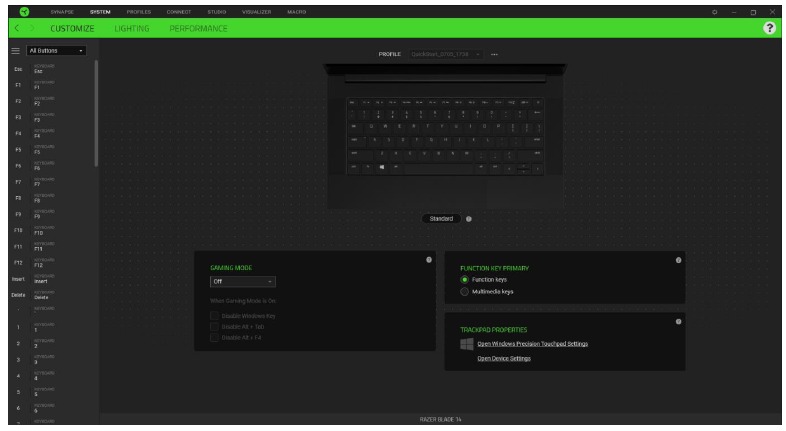Click the laptop keyboard image
The height and width of the screenshot is (431, 786).
coord(445,136)
